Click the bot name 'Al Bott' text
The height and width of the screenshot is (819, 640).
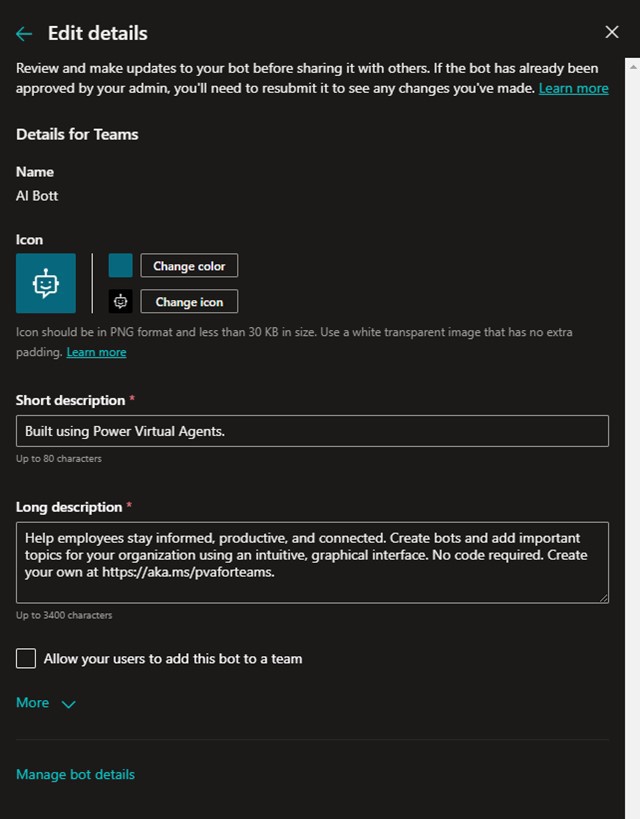click(x=37, y=196)
